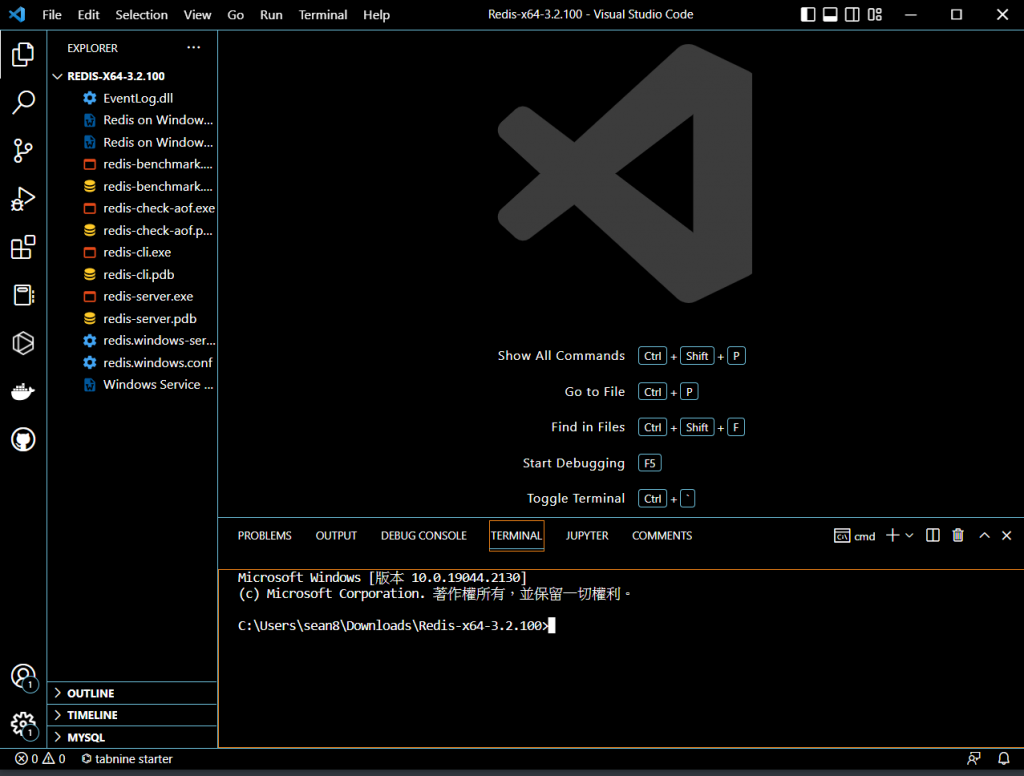Select redis-check-aof.exe in explorer
Viewport: 1024px width, 776px height.
[133, 208]
